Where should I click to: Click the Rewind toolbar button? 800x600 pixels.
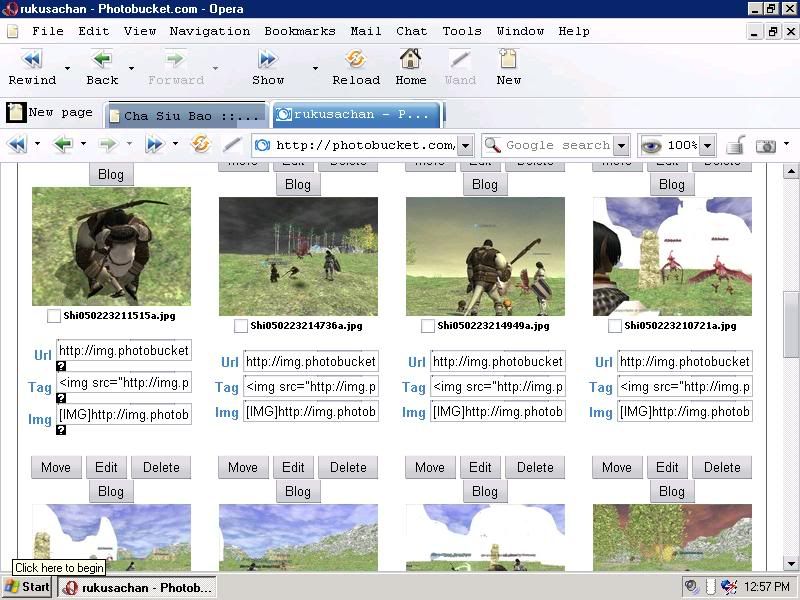[32, 67]
